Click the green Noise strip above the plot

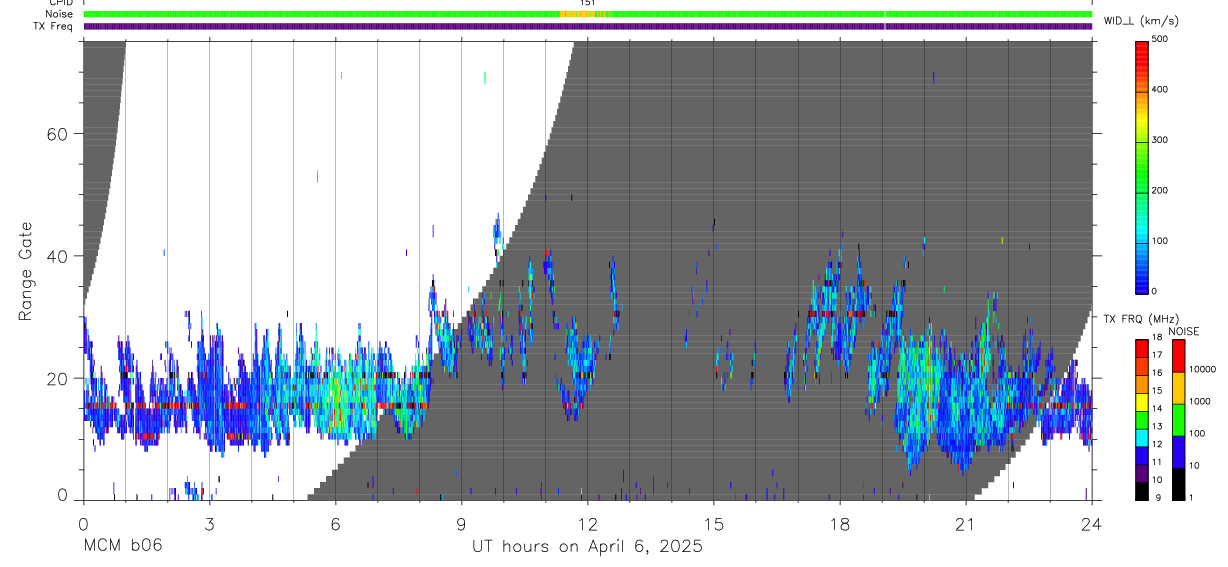pyautogui.click(x=588, y=15)
